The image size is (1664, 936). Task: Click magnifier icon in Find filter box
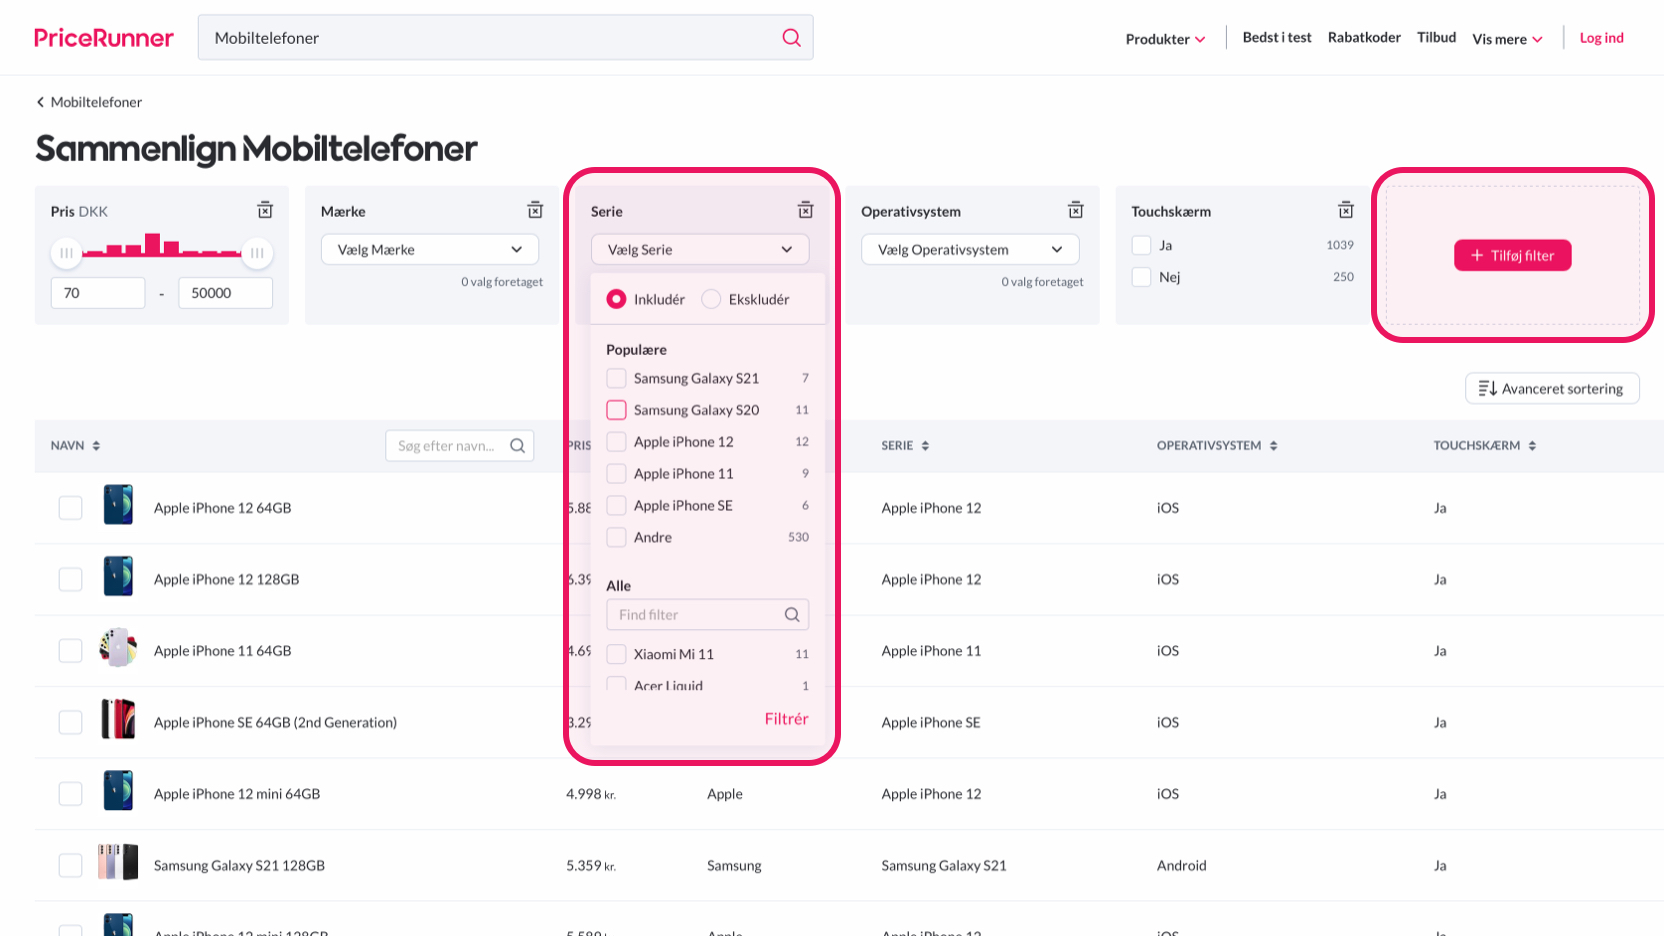pyautogui.click(x=792, y=615)
